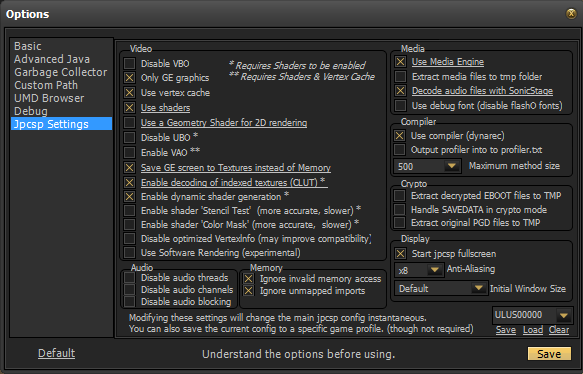Toggle Use compiler (dynarec) checkbox
Image resolution: width=583 pixels, height=374 pixels.
point(400,136)
